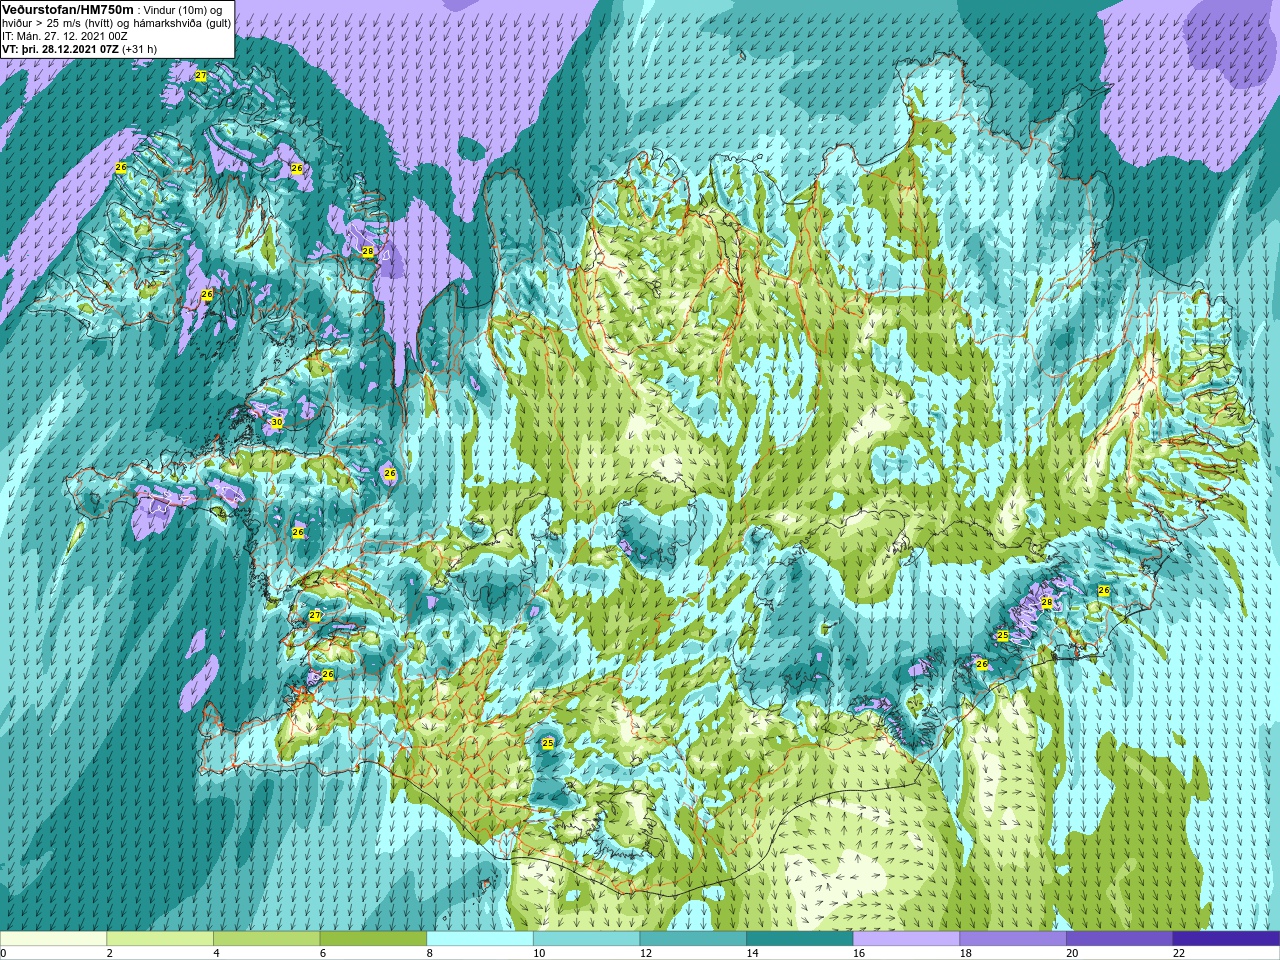Viewport: 1280px width, 960px height.
Task: Click the legend scale label "18"
Action: [965, 953]
